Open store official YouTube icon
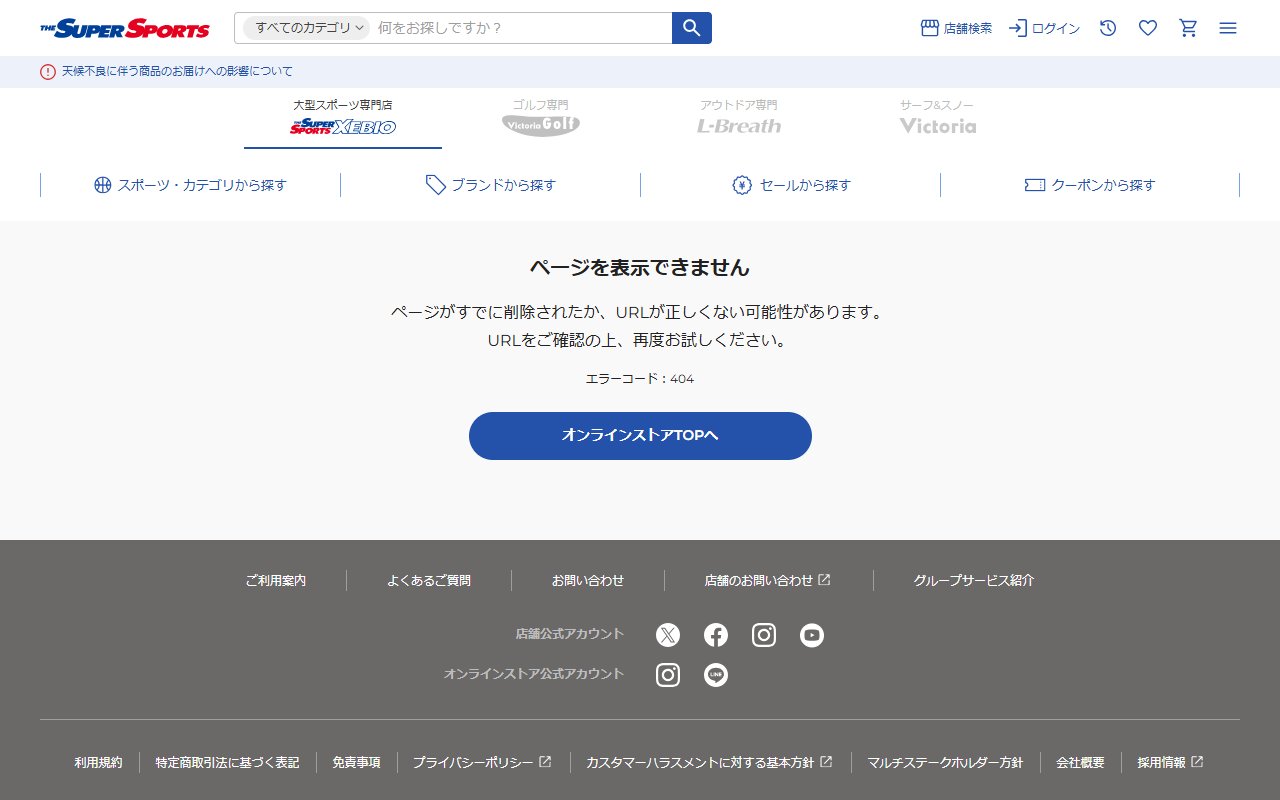Image resolution: width=1280 pixels, height=800 pixels. [812, 635]
